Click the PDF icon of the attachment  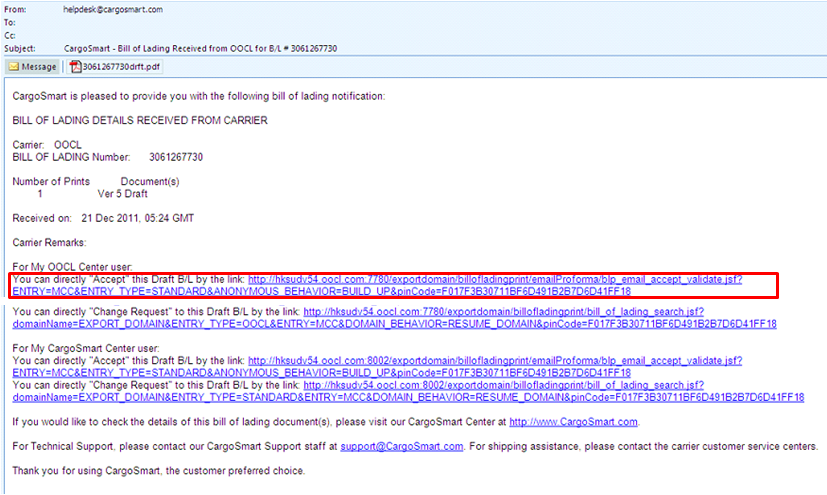tap(75, 67)
